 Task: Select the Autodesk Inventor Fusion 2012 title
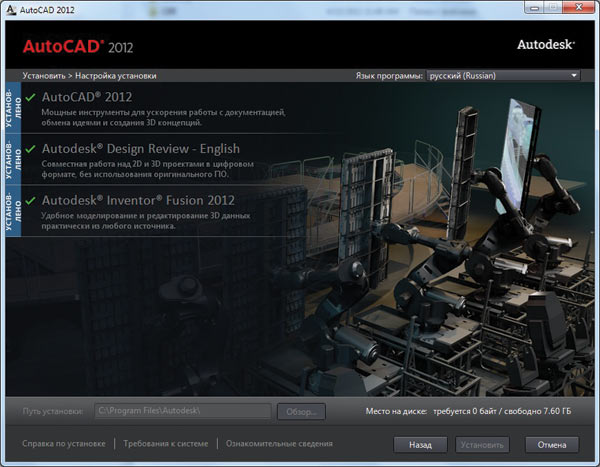[x=138, y=200]
